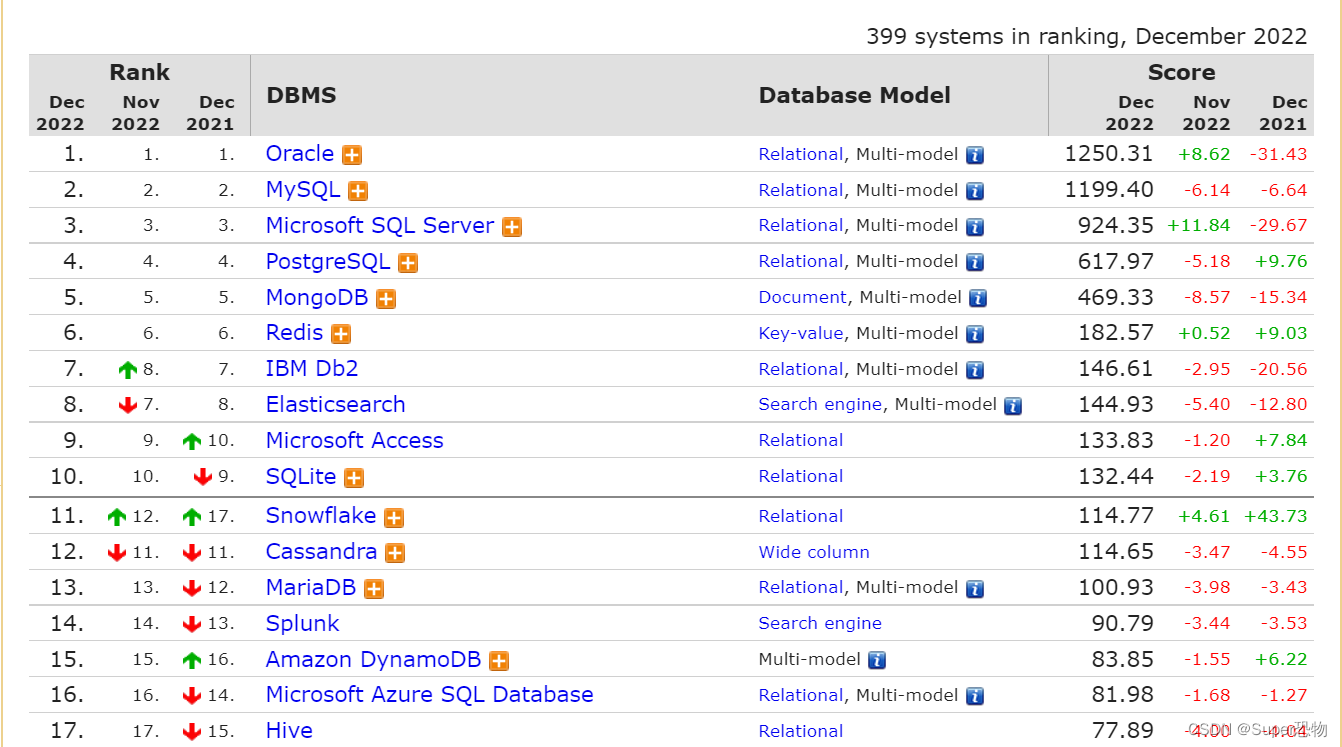Open the info icon in PostgreSQL row

pos(975,263)
